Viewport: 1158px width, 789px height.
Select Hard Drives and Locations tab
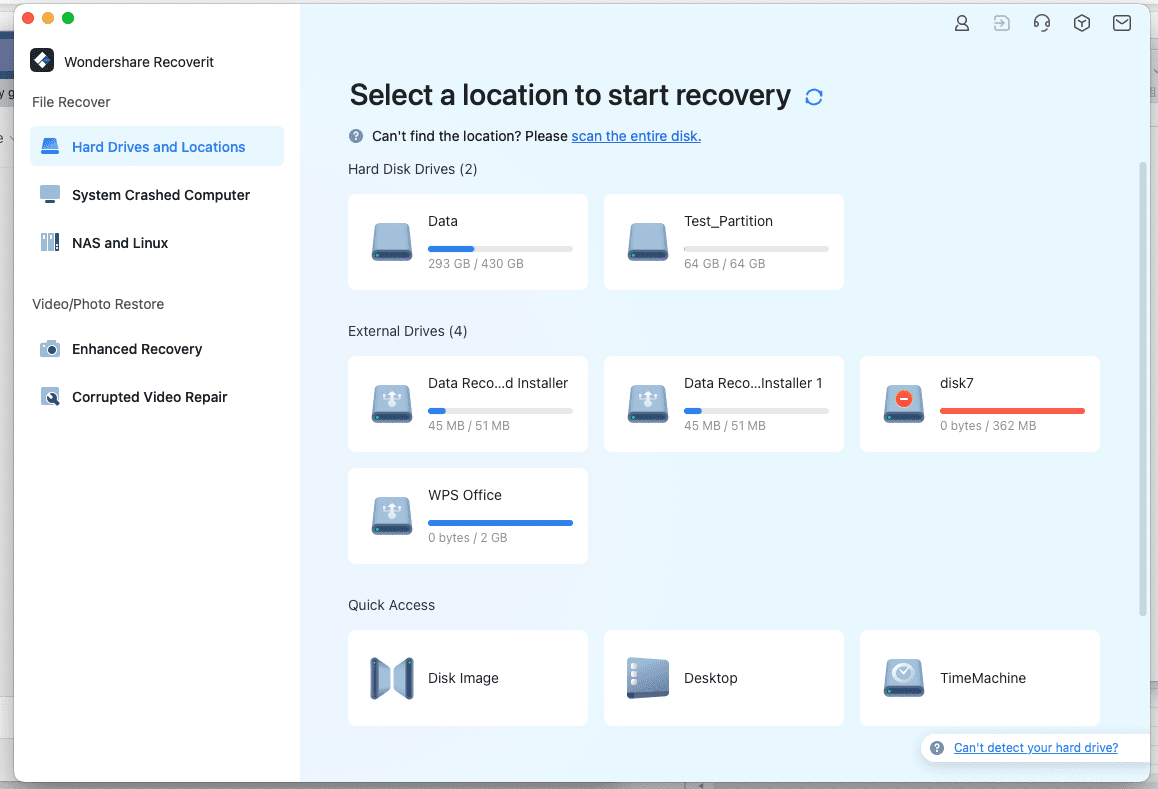[x=157, y=147]
